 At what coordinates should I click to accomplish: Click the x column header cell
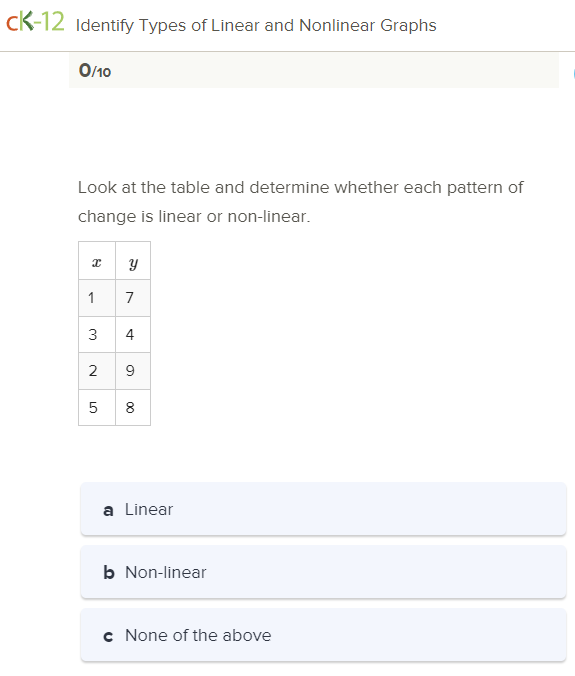97,261
